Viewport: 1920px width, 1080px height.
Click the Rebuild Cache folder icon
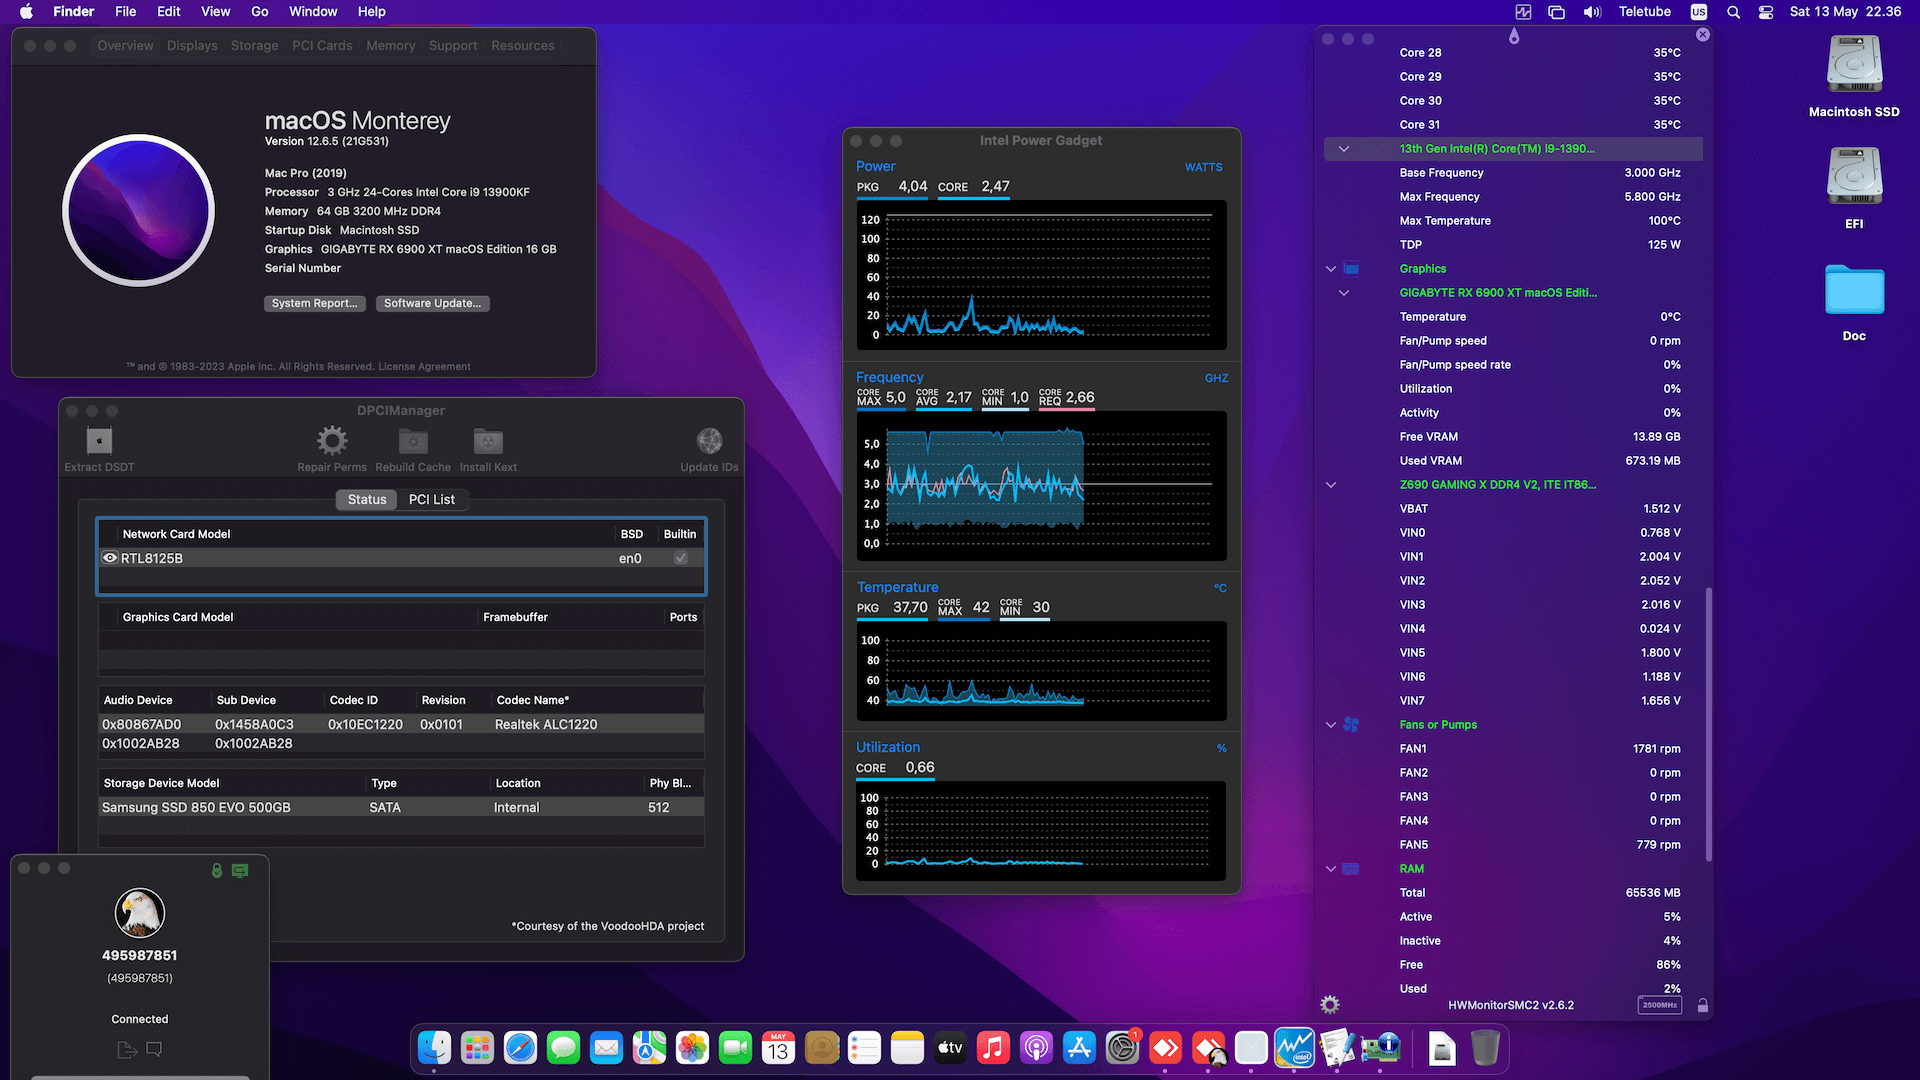[x=413, y=440]
